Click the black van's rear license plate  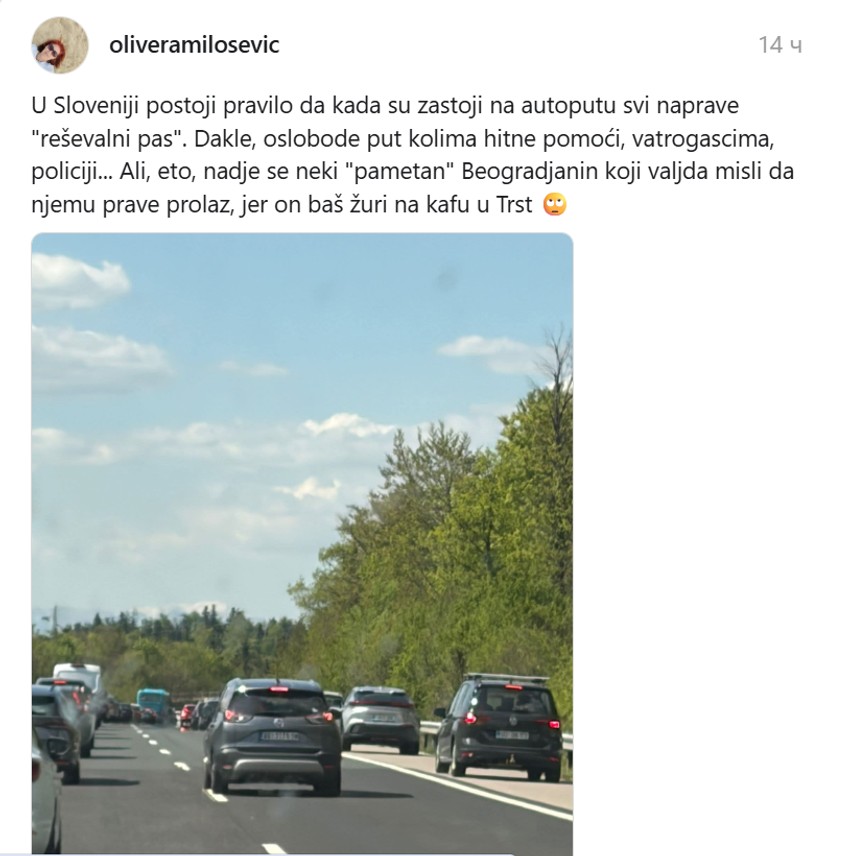[x=512, y=735]
